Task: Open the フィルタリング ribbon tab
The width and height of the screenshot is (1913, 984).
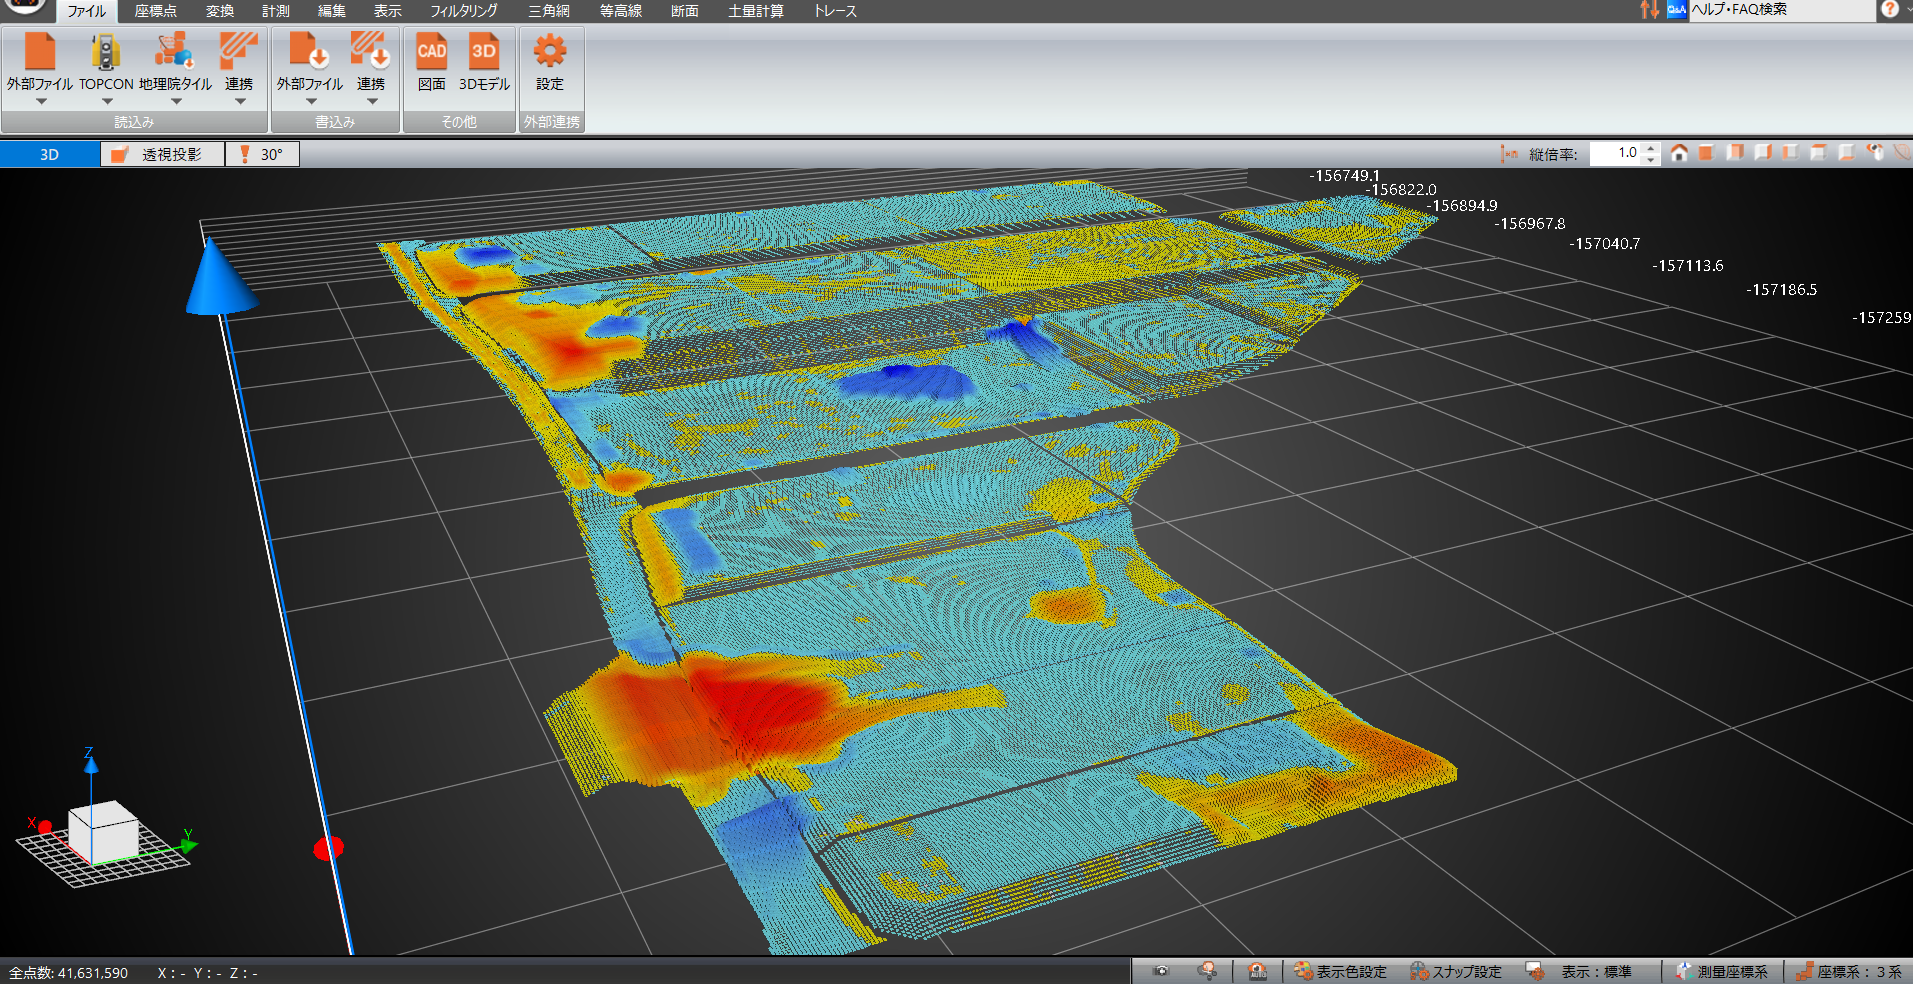Action: click(x=464, y=11)
